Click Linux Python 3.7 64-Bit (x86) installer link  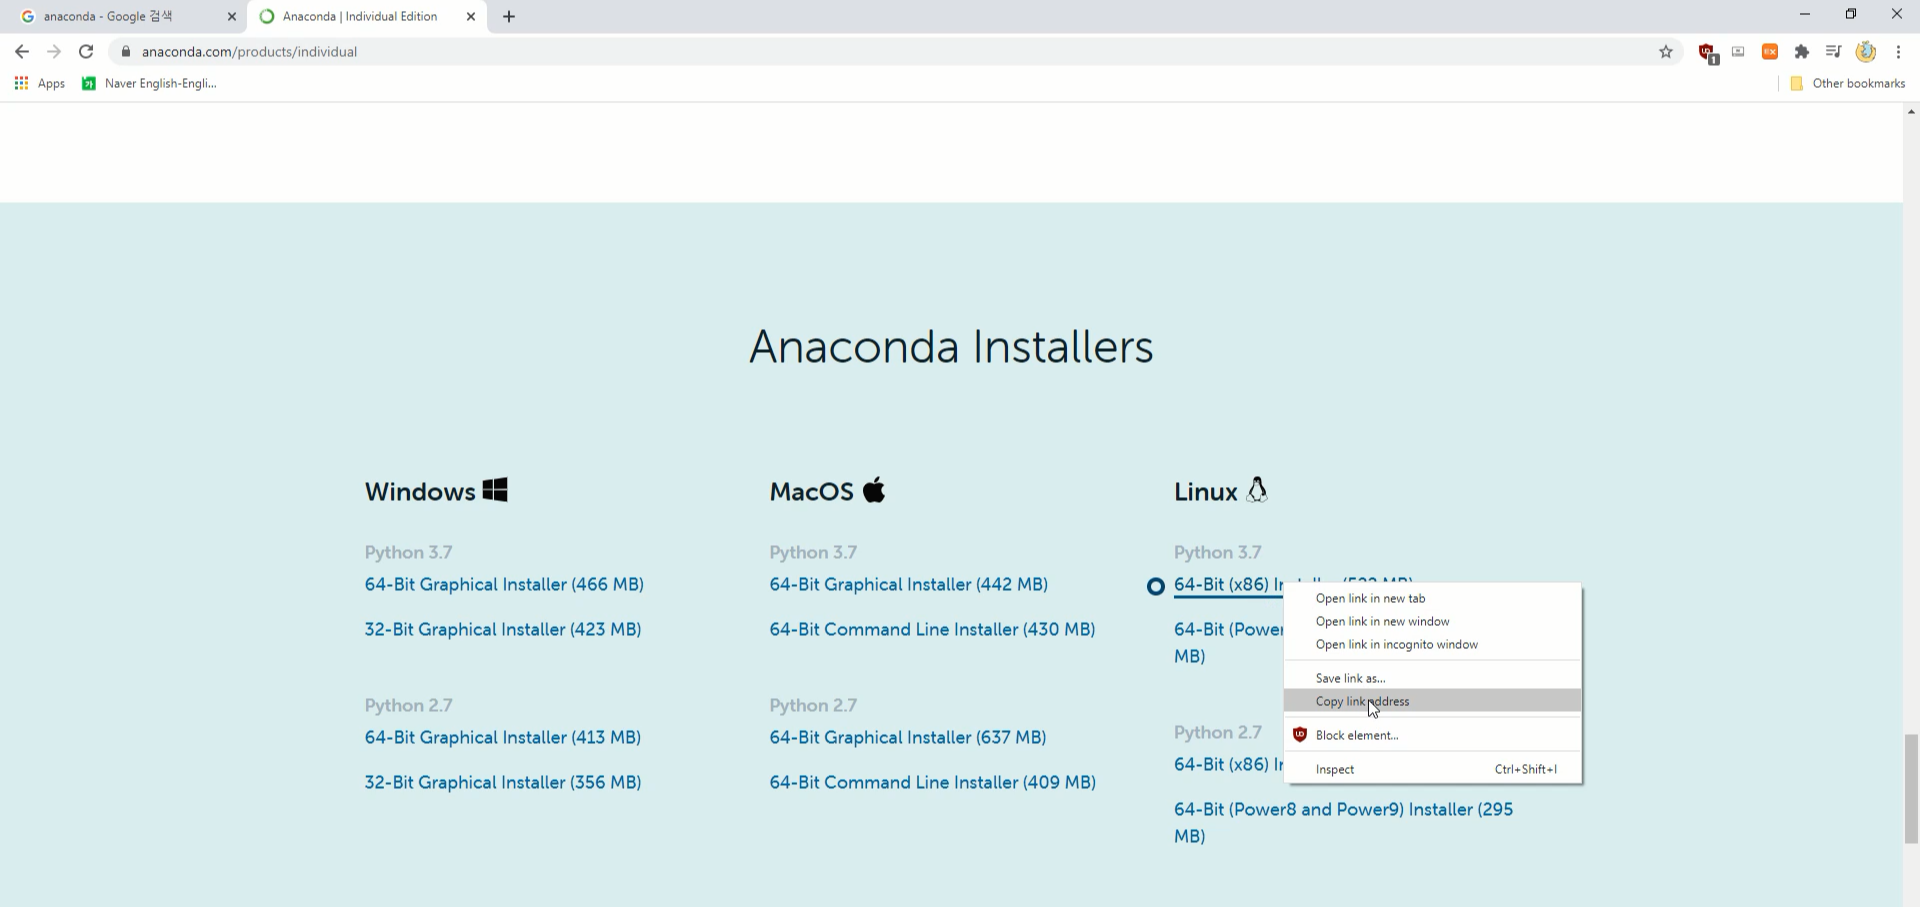(1228, 584)
